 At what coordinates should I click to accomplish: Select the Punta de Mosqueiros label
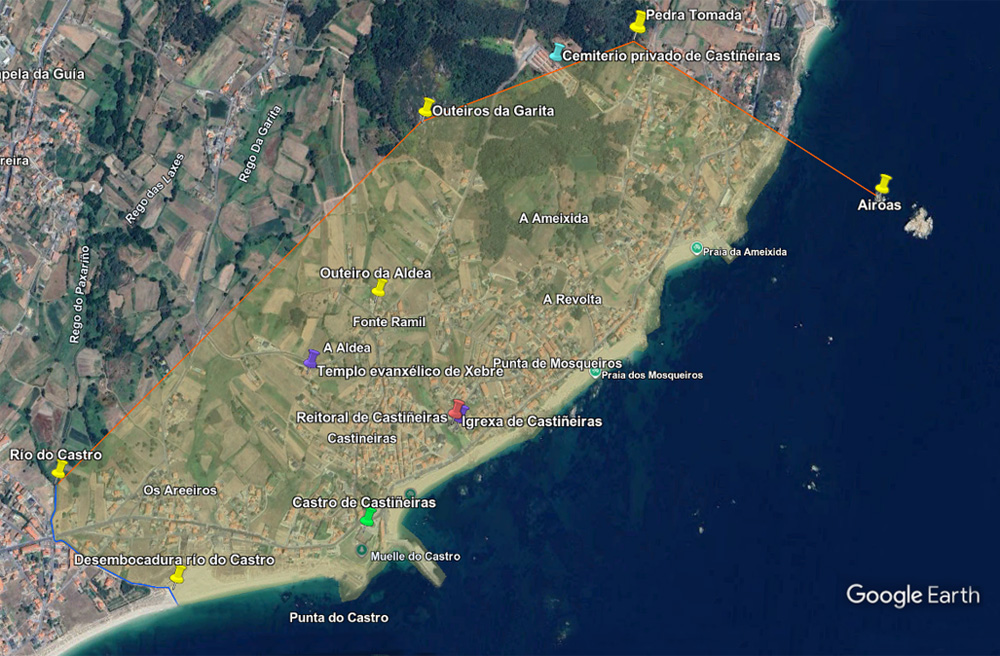click(545, 363)
